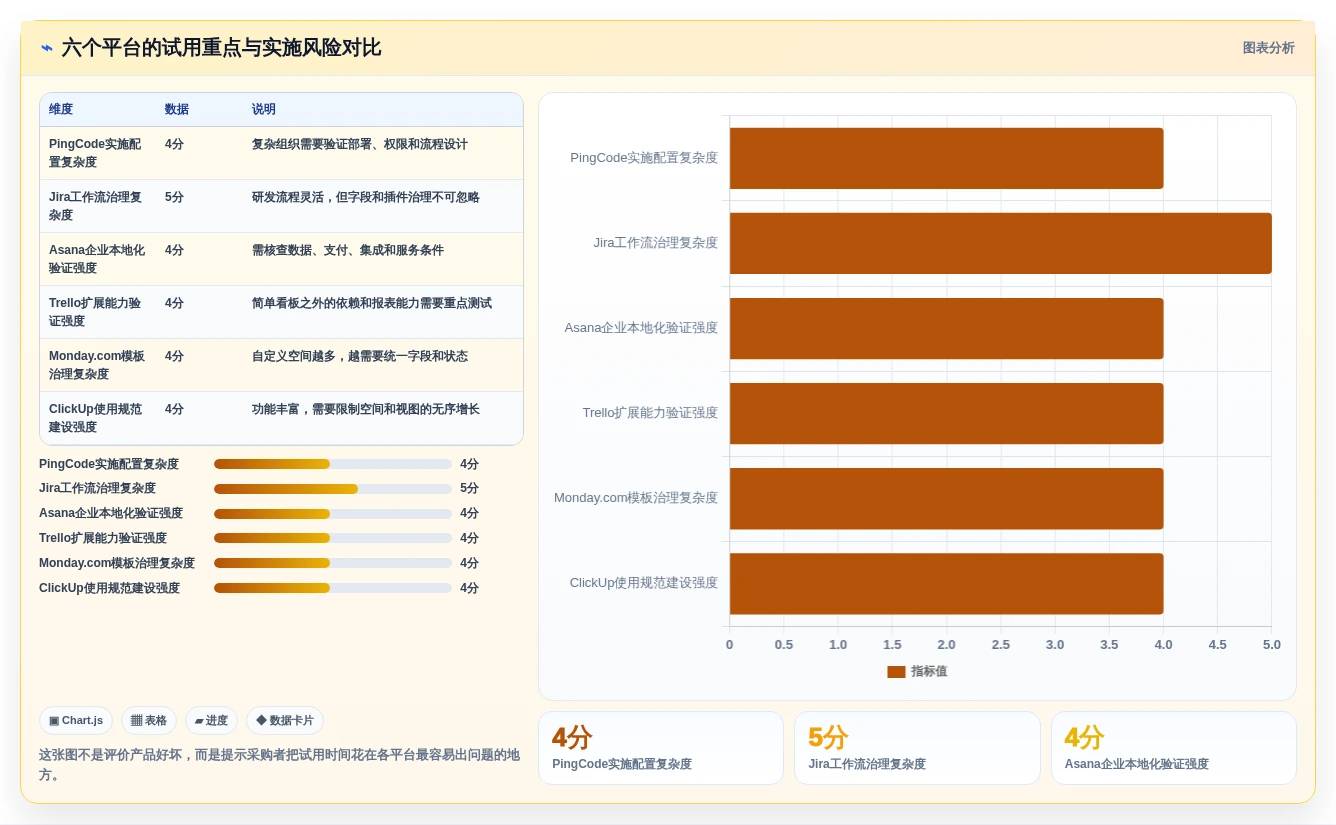1336x825 pixels.
Task: Click the Trello progress bar
Action: click(x=333, y=538)
